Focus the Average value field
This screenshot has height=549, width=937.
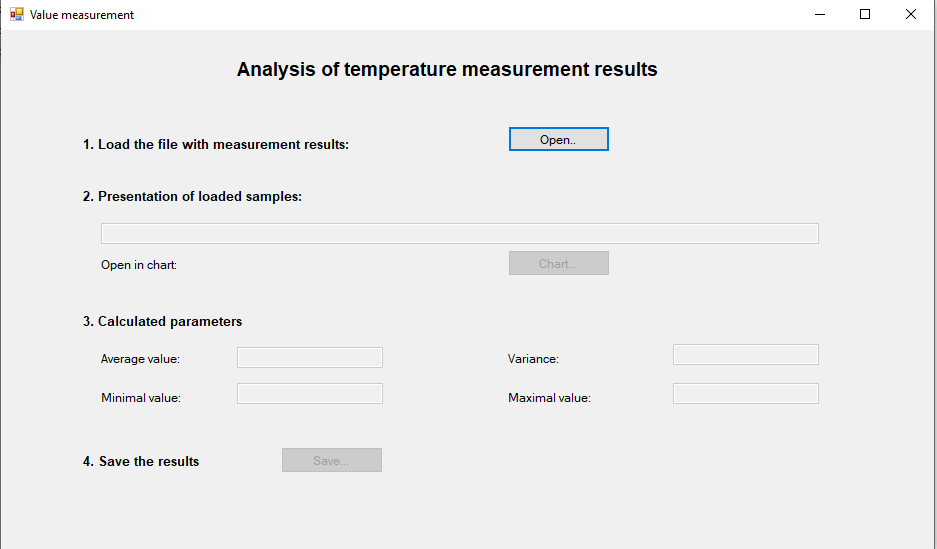[x=310, y=358]
